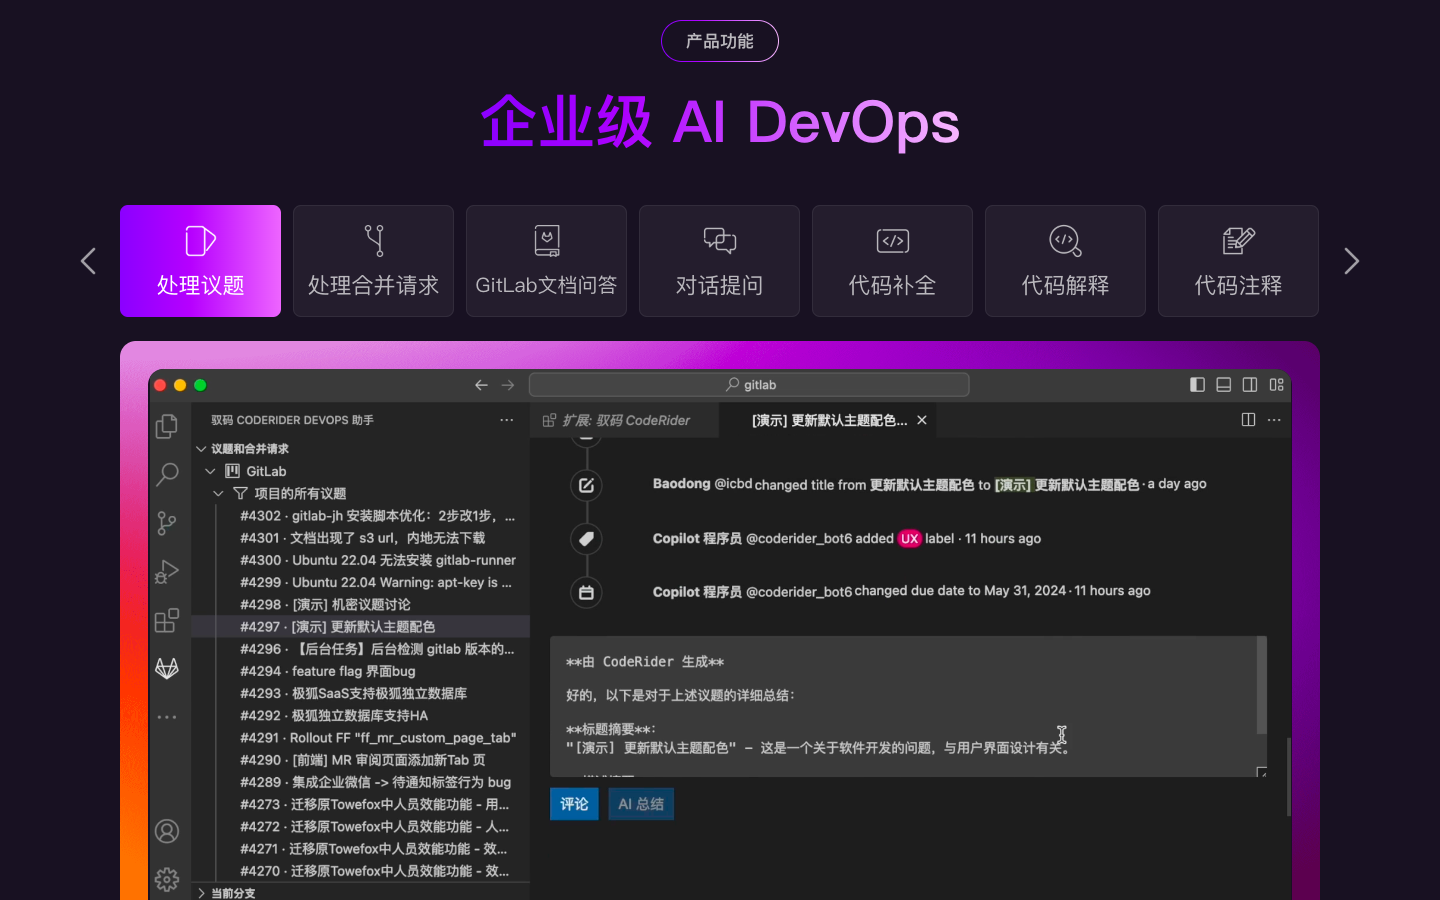
Task: Click the gitlab command center search box
Action: [749, 385]
